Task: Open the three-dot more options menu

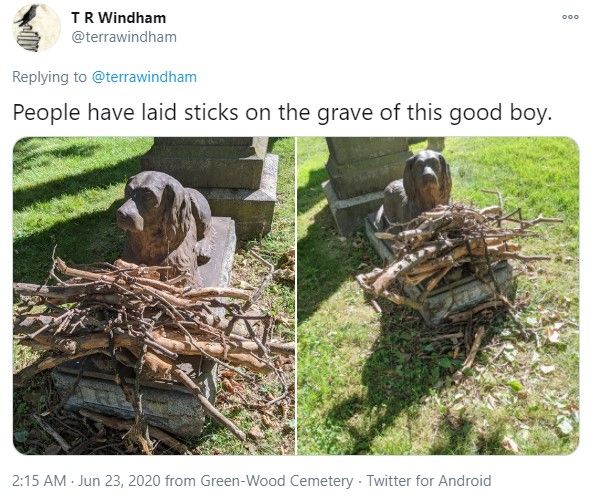Action: coord(570,17)
